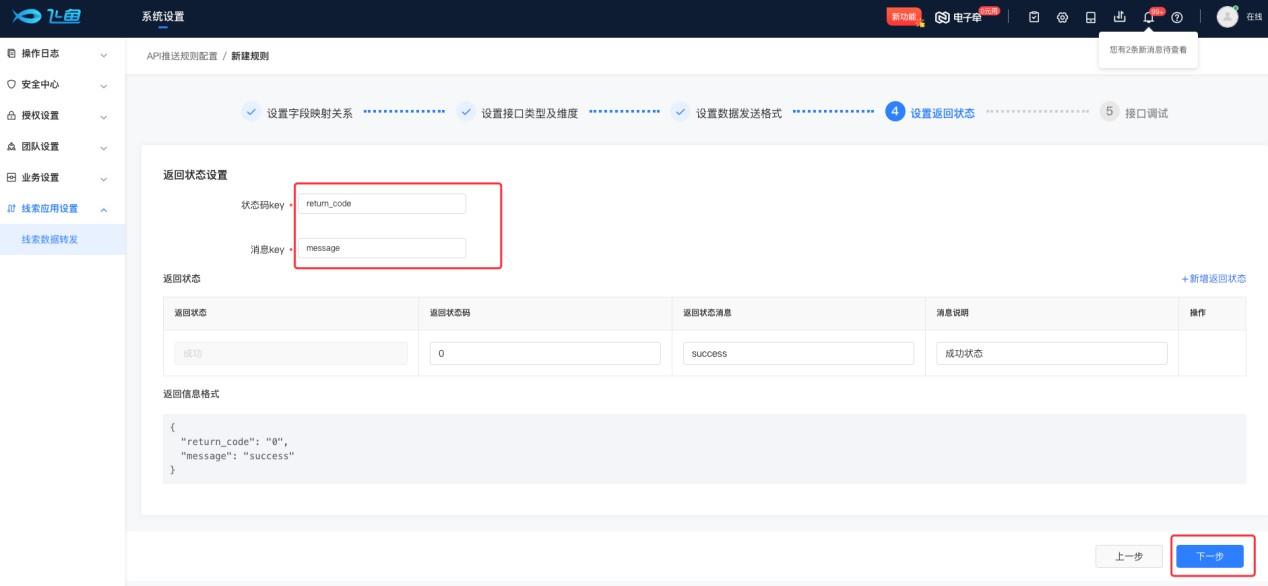Screen dimensions: 1268x586
Task: Click the +新增返回状态 link
Action: (x=1213, y=279)
